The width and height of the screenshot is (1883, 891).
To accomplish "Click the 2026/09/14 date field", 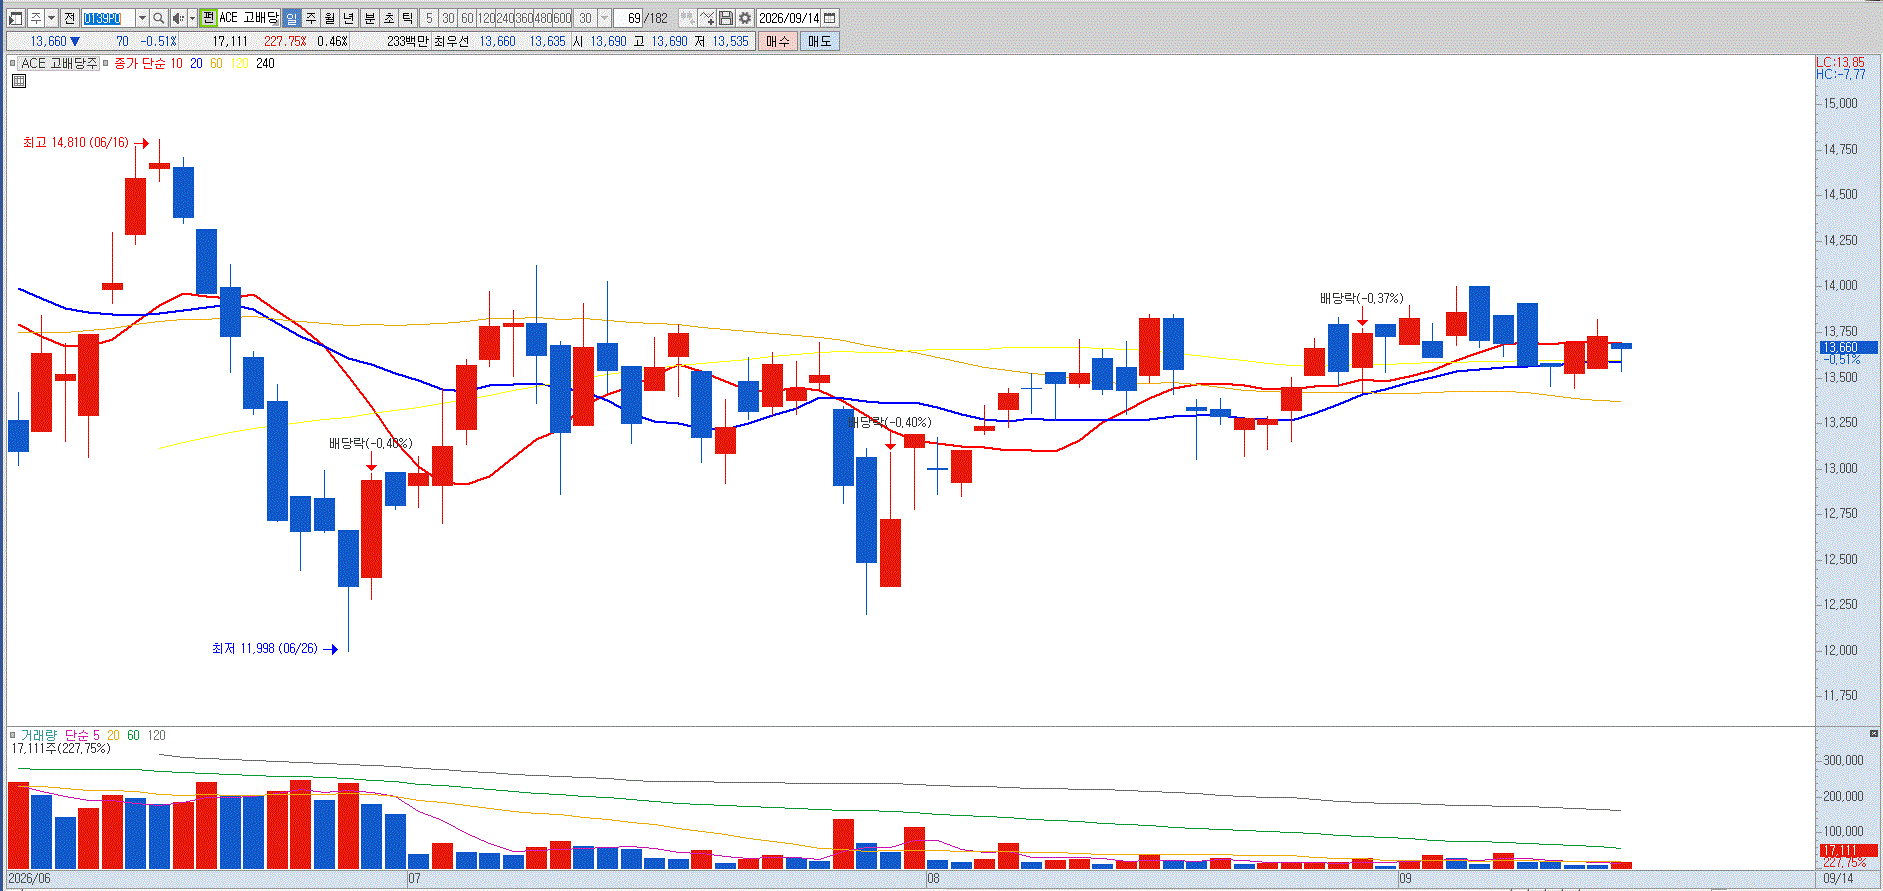I will tap(788, 18).
